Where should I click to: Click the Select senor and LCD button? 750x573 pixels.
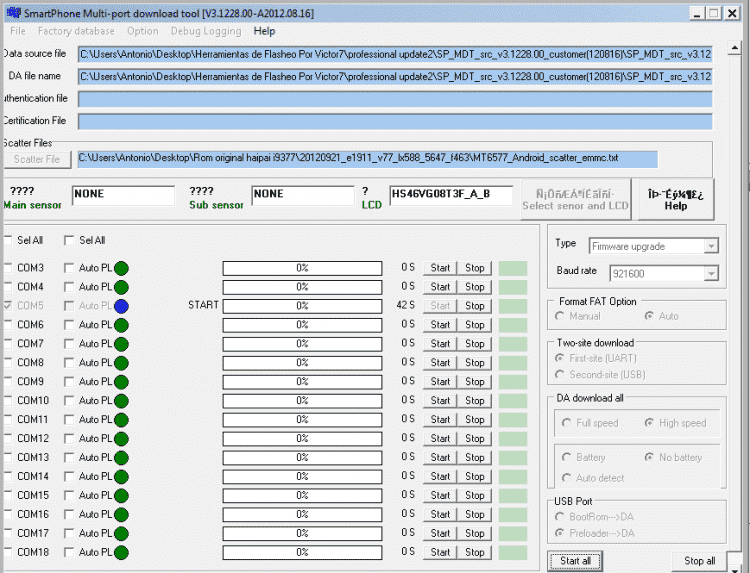(x=575, y=199)
